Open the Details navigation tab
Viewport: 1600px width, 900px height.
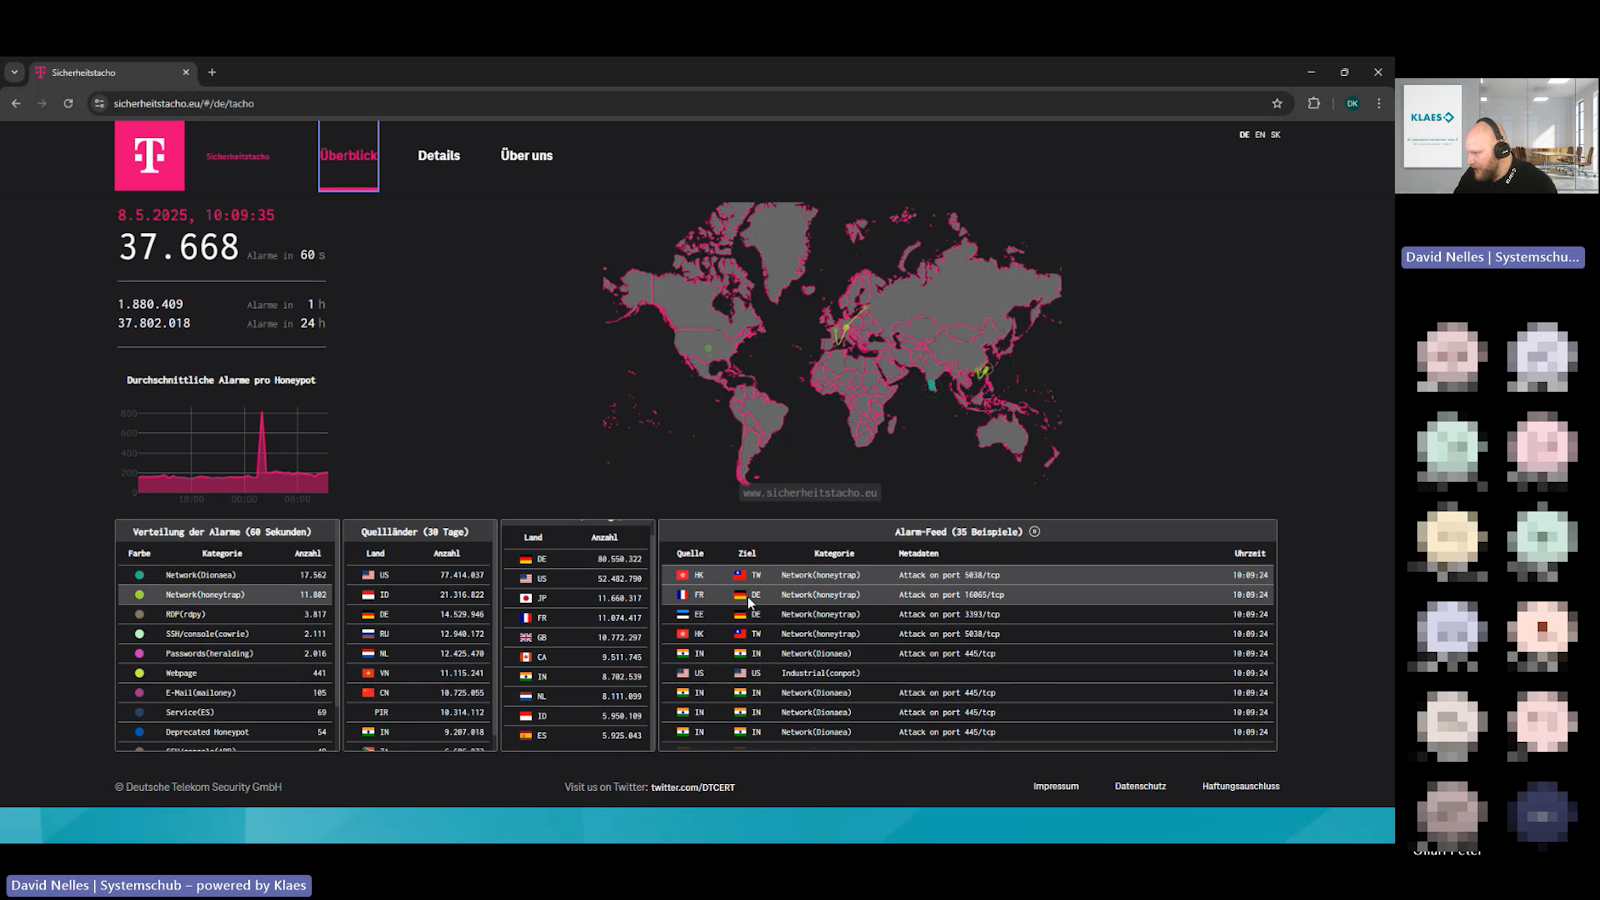tap(439, 156)
